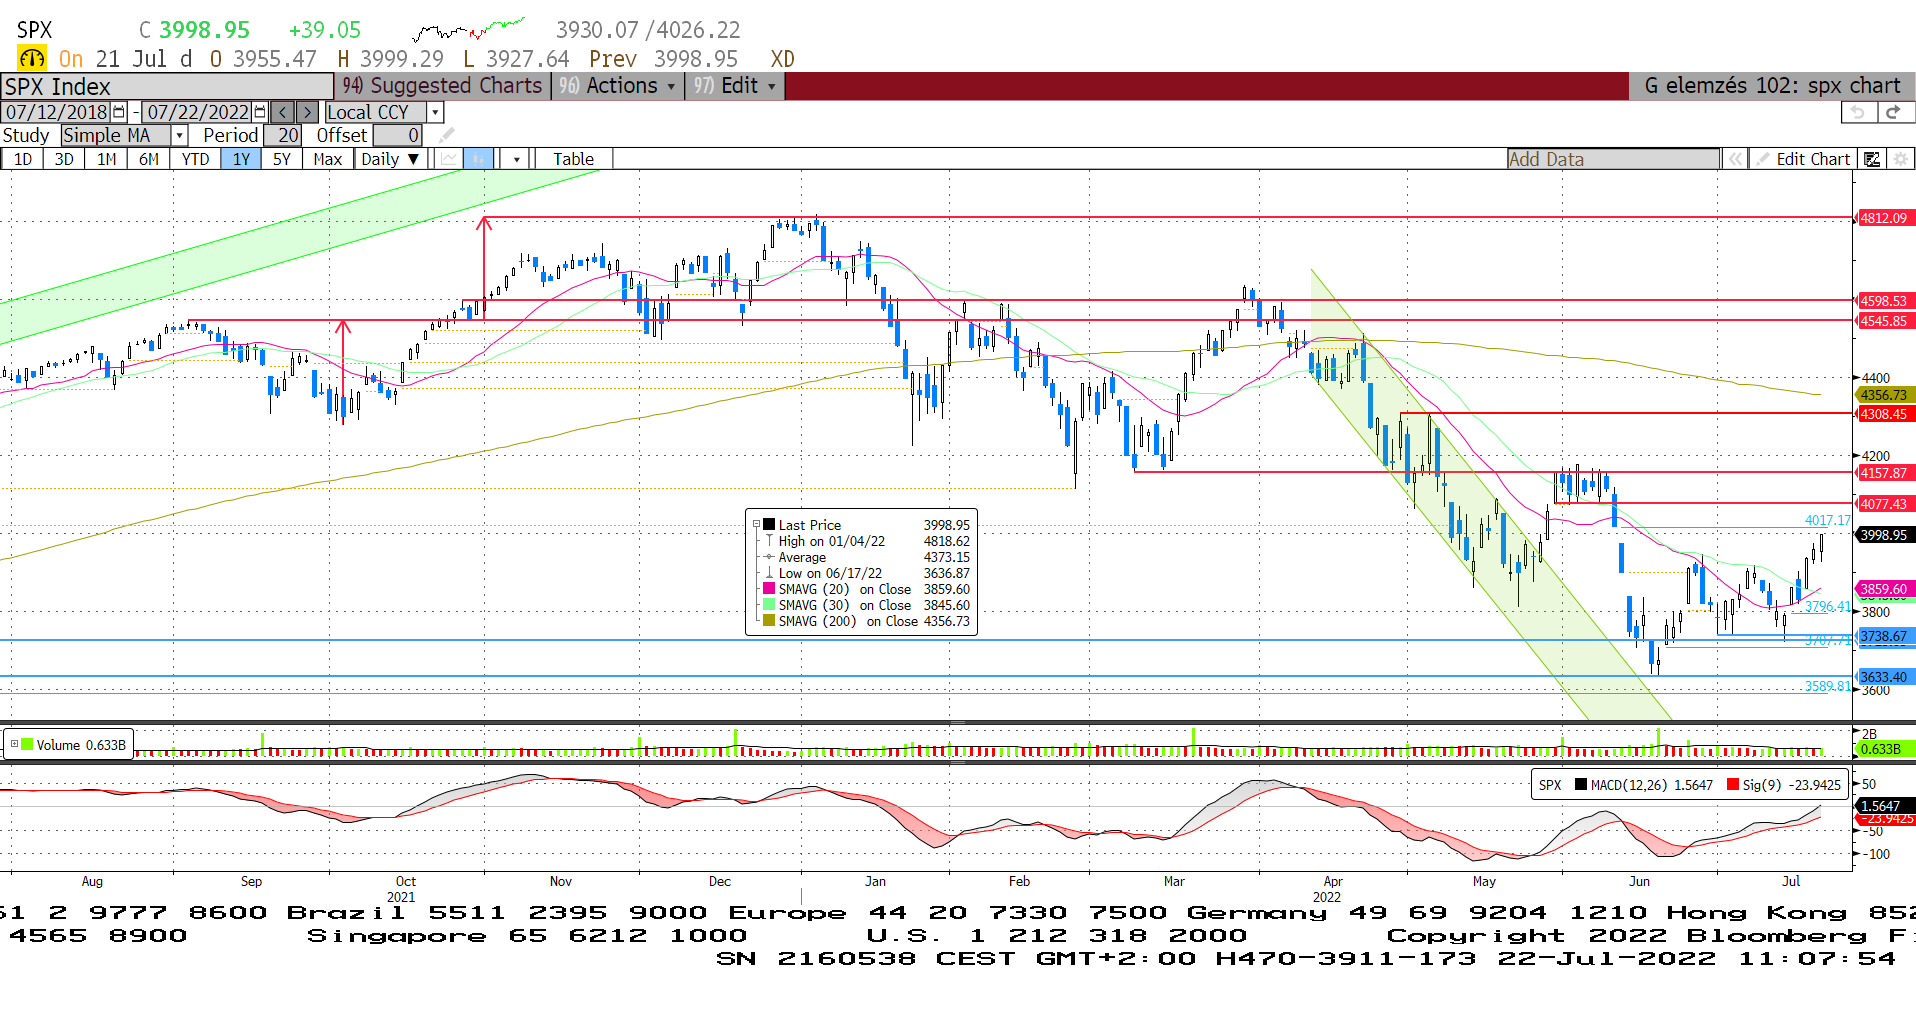Open the chart type dropdown arrow
The width and height of the screenshot is (1916, 1014).
[515, 159]
